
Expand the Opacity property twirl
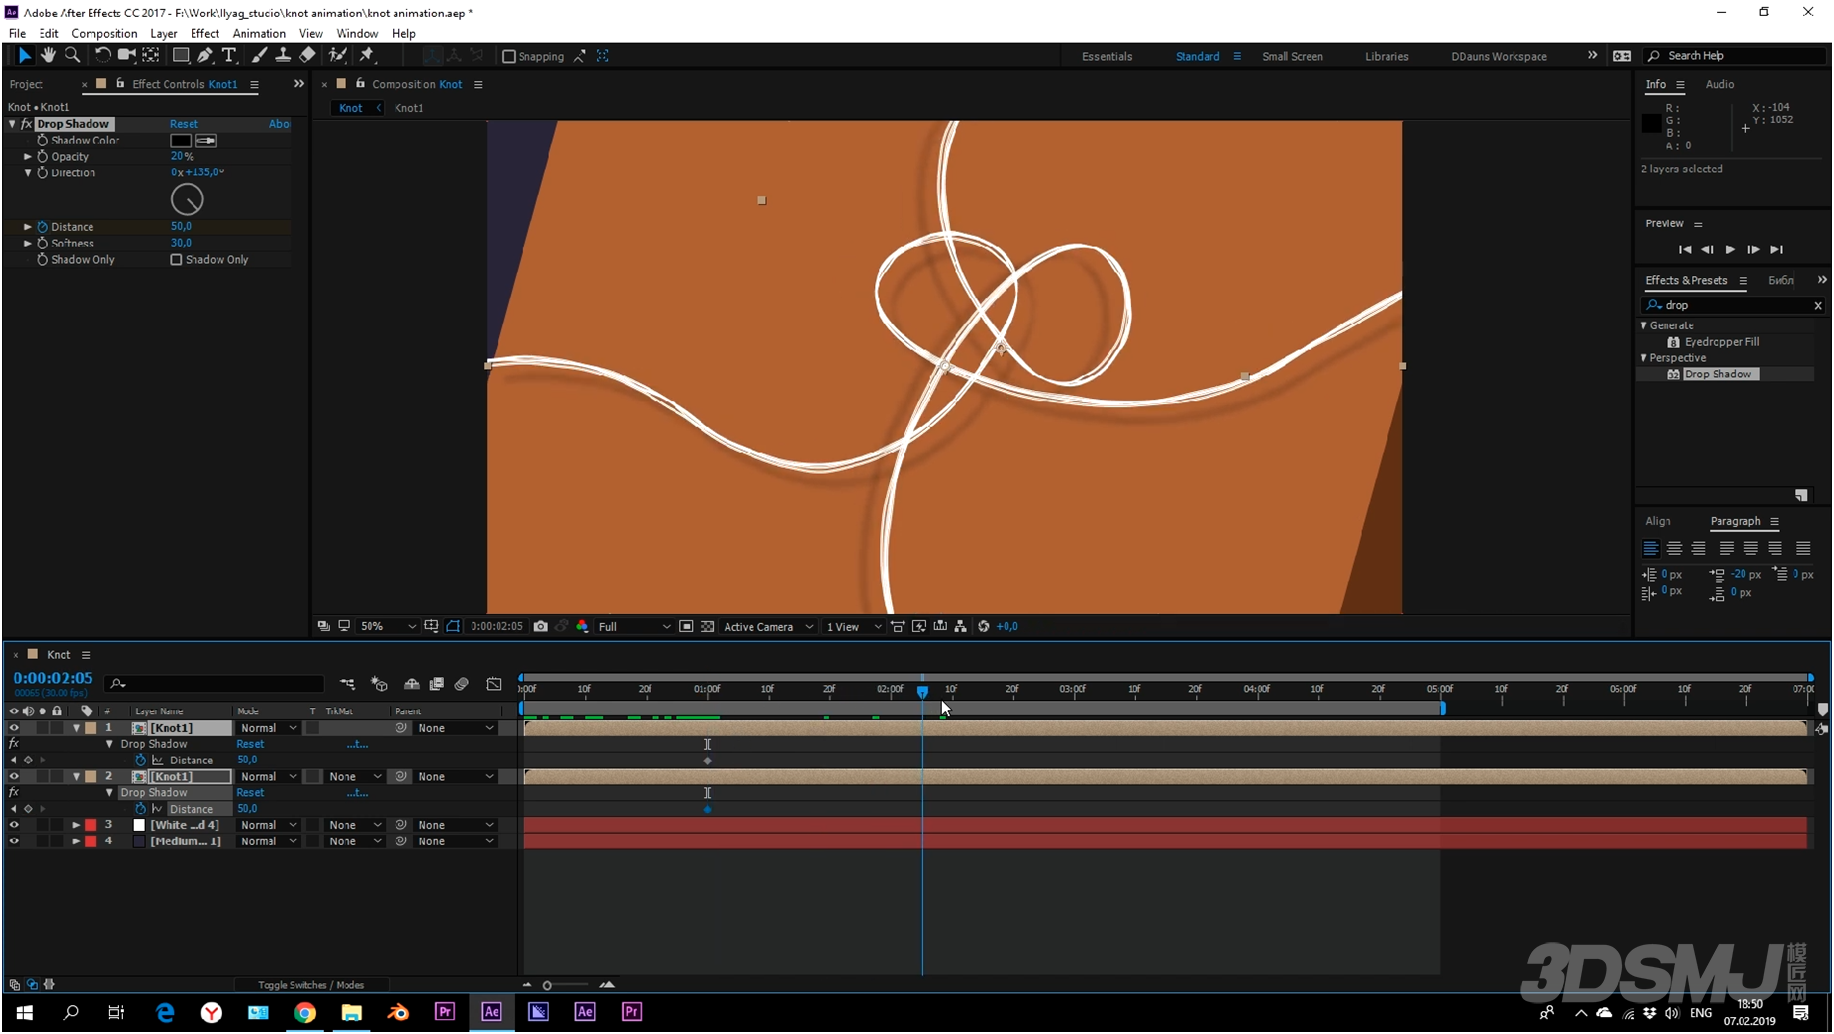28,157
